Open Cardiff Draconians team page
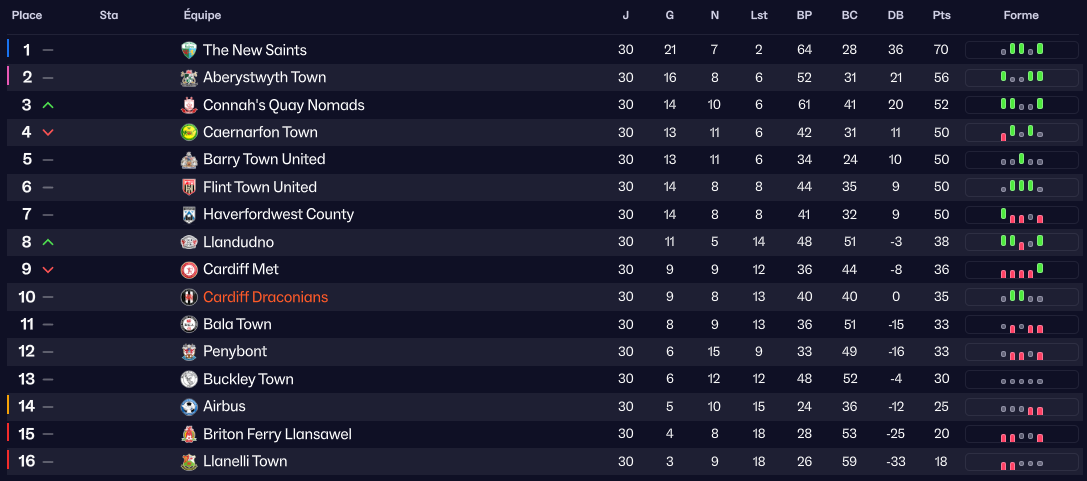 point(265,297)
